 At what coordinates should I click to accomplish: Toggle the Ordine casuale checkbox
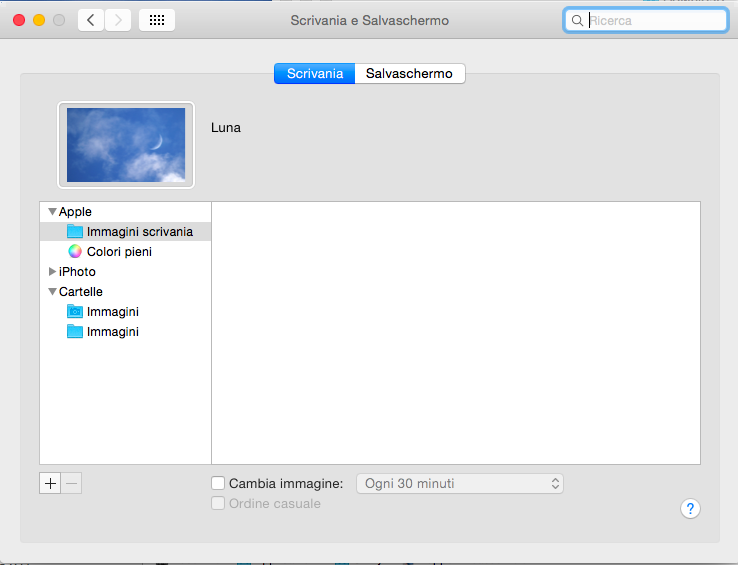click(x=218, y=503)
